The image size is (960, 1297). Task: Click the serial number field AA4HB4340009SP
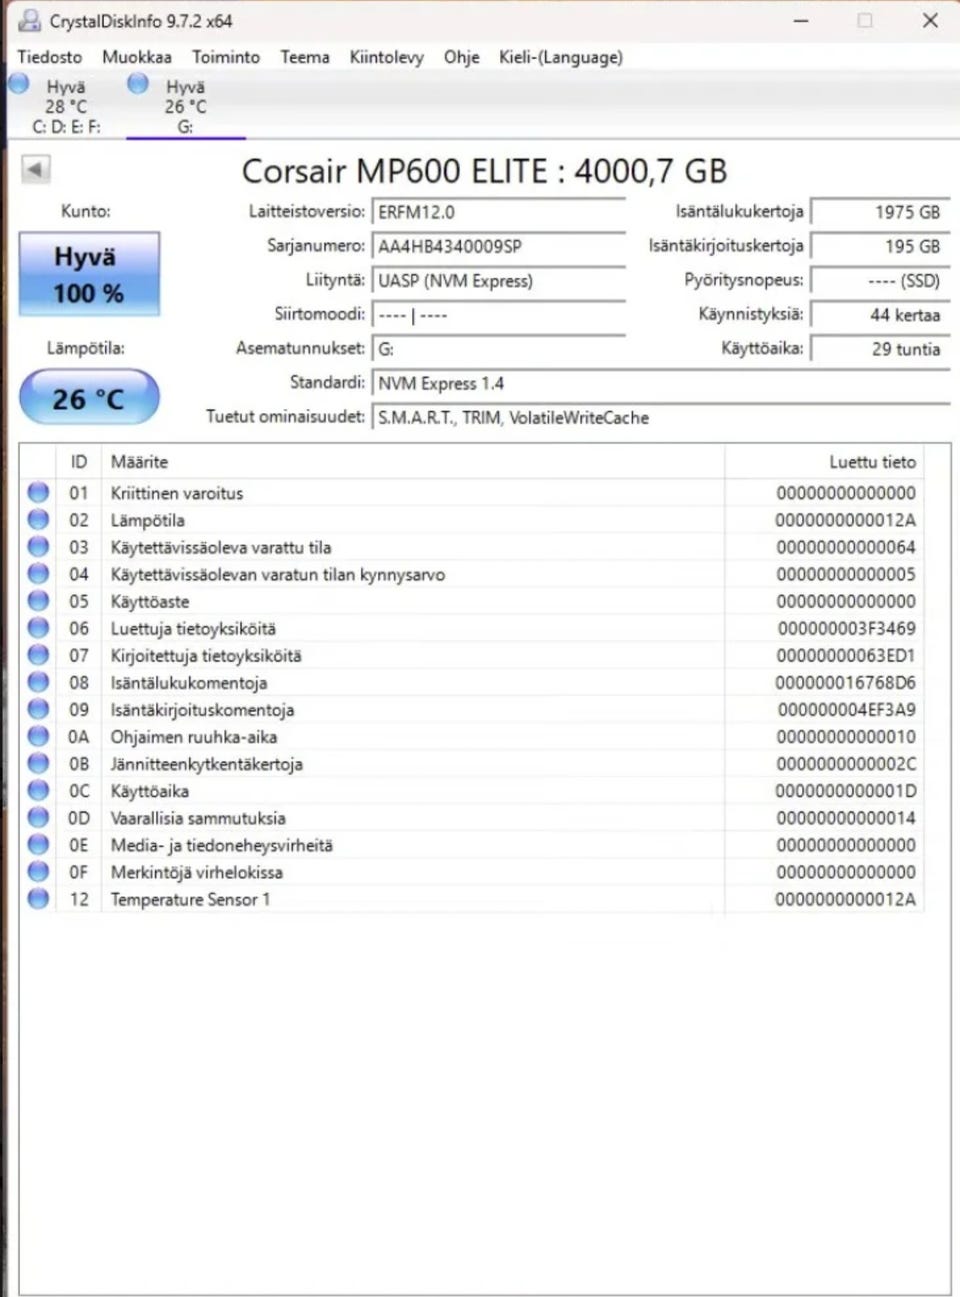(499, 246)
